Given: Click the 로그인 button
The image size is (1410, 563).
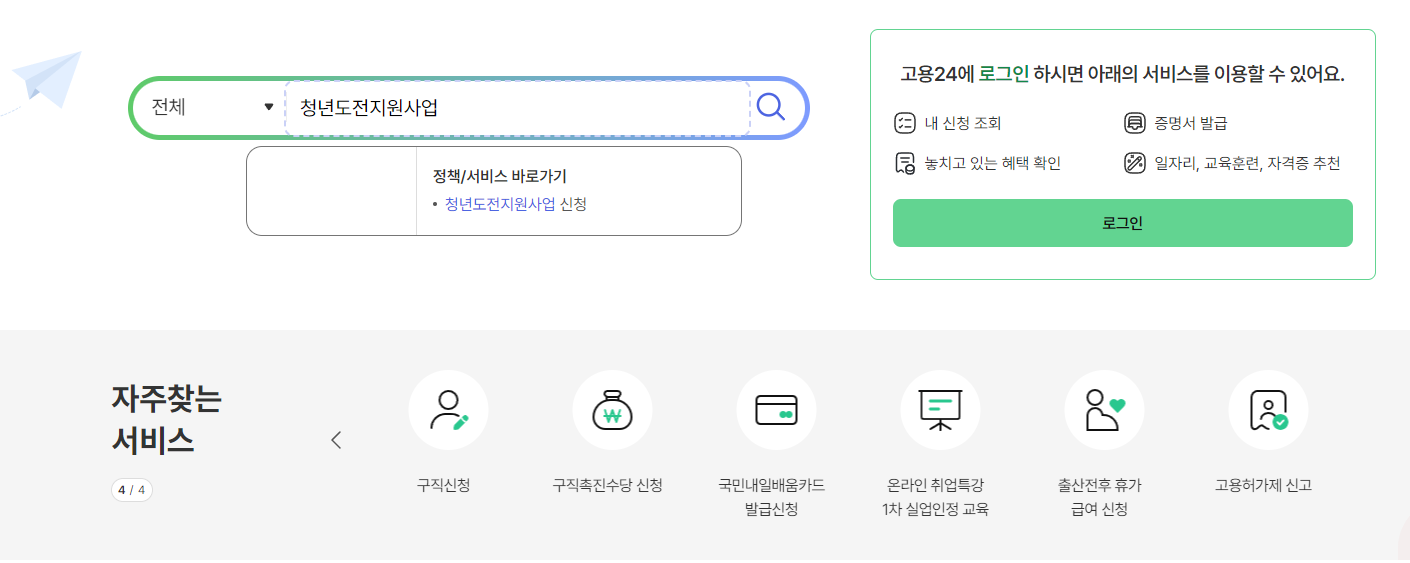Looking at the screenshot, I should (1122, 223).
